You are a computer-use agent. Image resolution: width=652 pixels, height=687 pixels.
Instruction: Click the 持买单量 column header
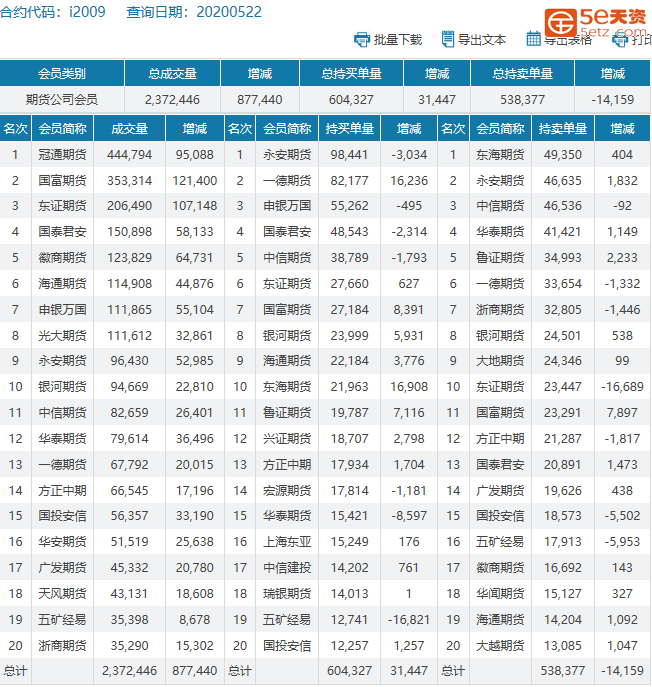coord(350,129)
